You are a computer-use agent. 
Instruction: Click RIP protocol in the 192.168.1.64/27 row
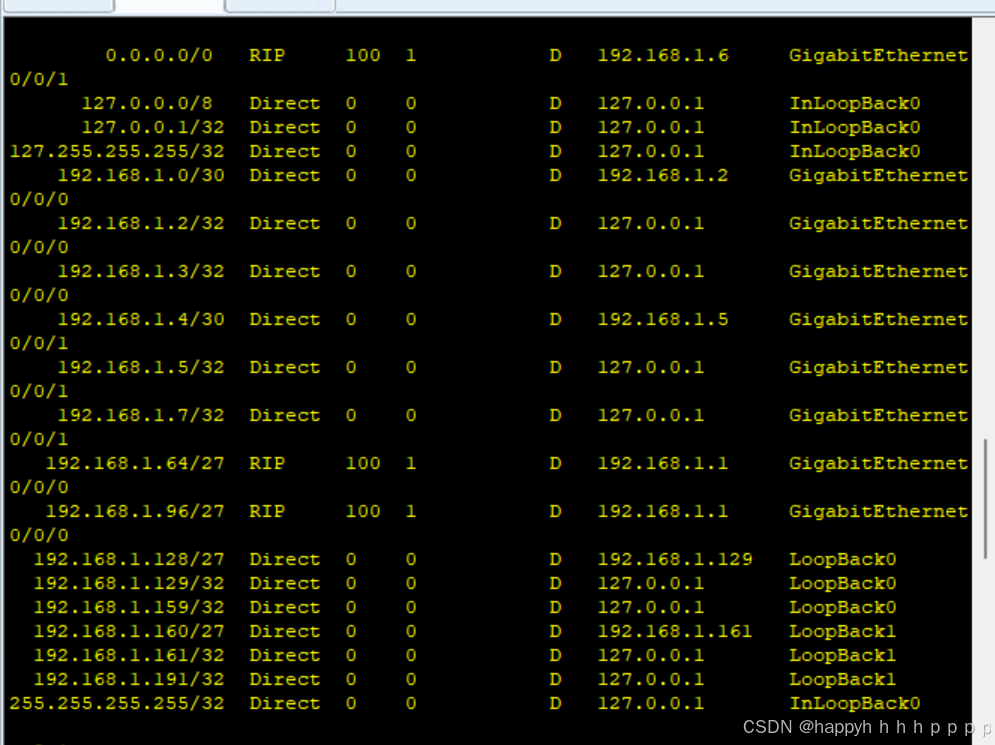[x=267, y=463]
